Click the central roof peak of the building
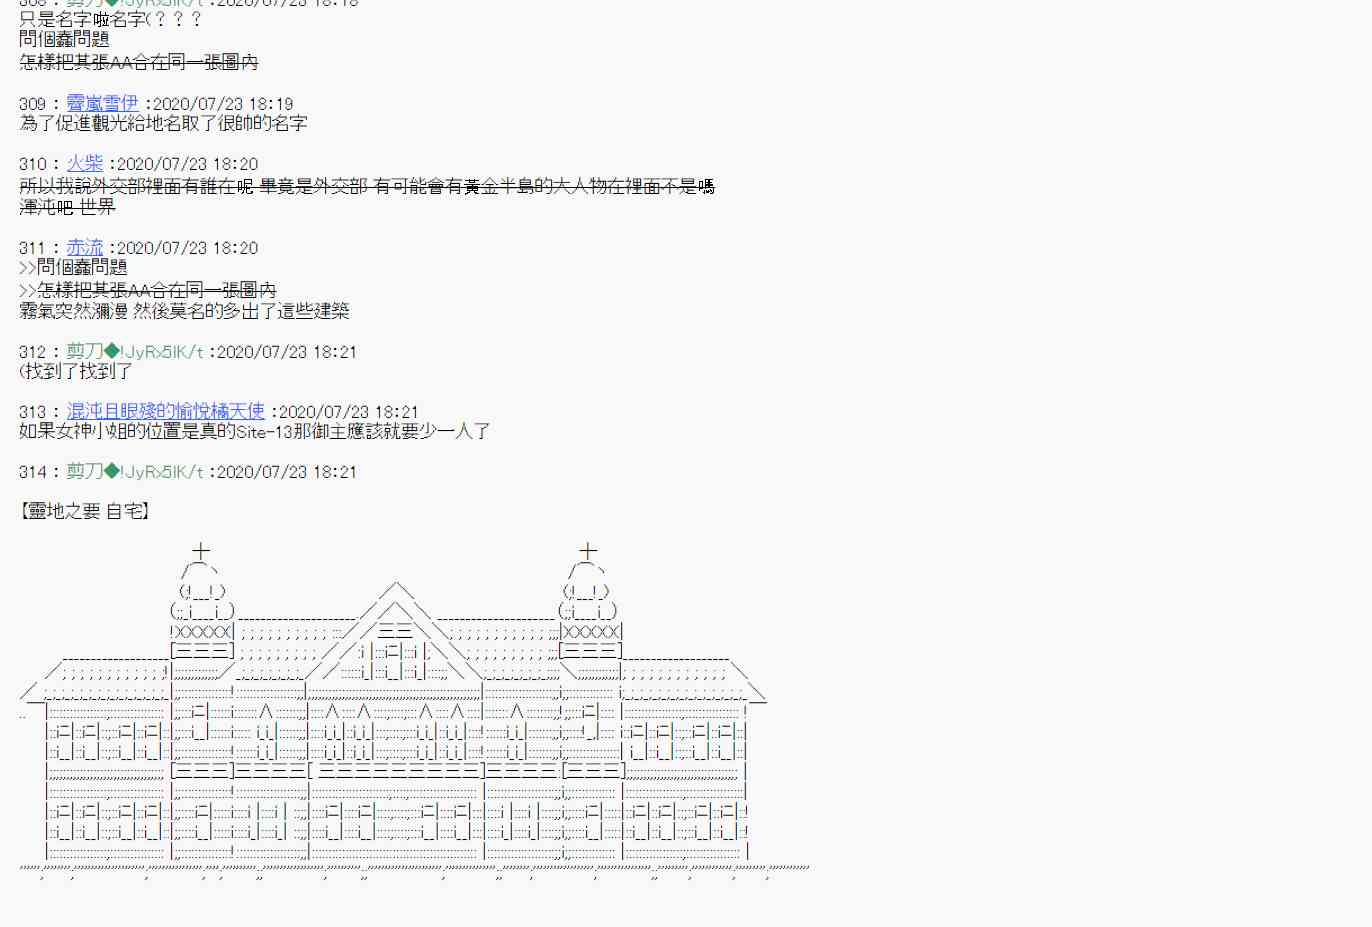 point(396,590)
